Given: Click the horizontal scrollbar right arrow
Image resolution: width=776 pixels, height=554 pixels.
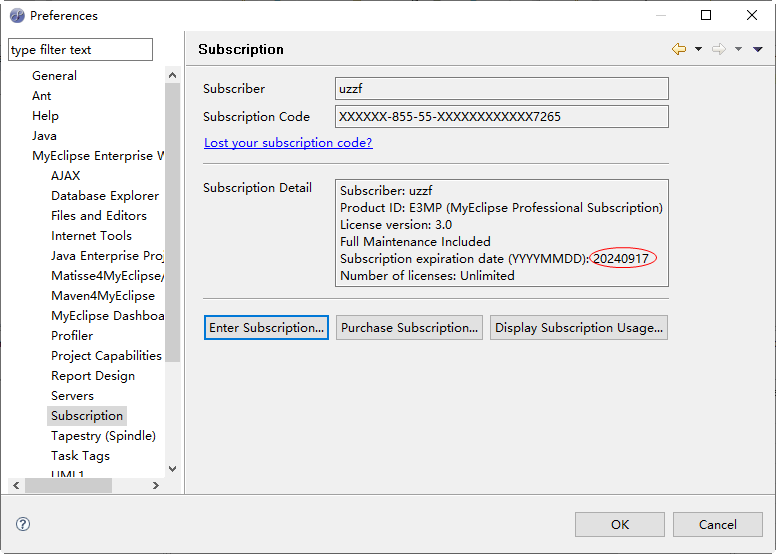Looking at the screenshot, I should click(155, 485).
